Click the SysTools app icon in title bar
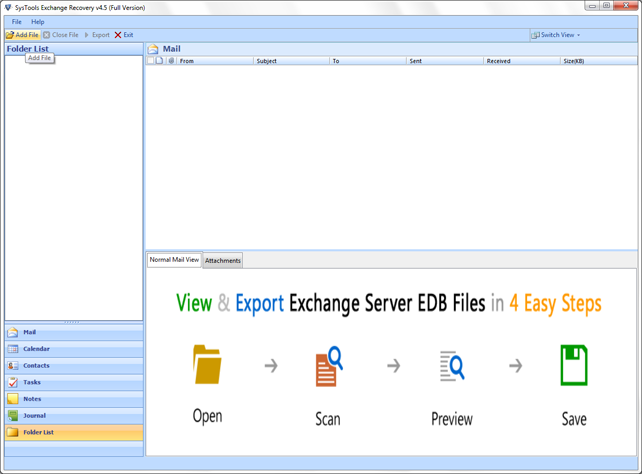The image size is (642, 474). tap(8, 7)
